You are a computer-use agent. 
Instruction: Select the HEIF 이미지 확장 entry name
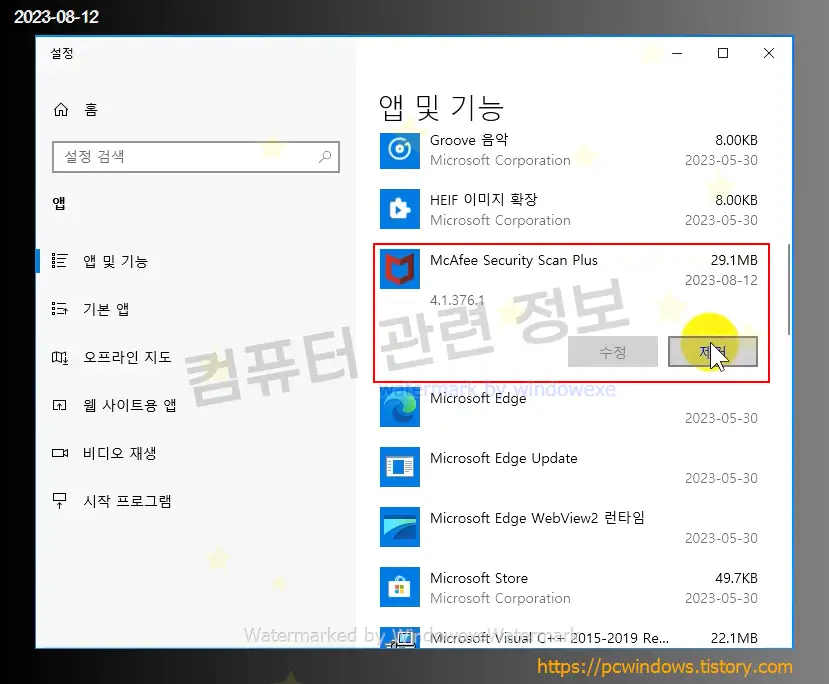click(483, 200)
